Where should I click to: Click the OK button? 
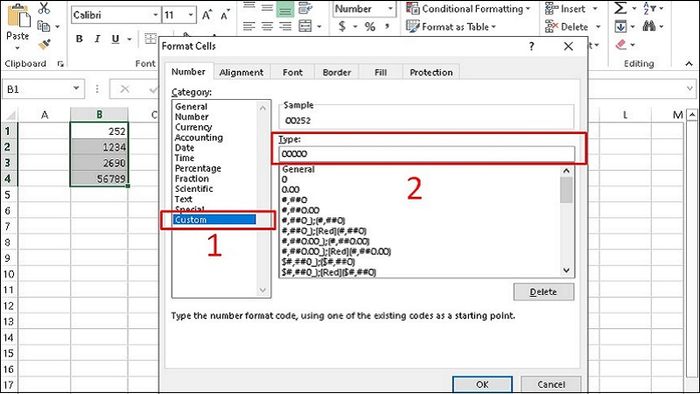tap(482, 384)
